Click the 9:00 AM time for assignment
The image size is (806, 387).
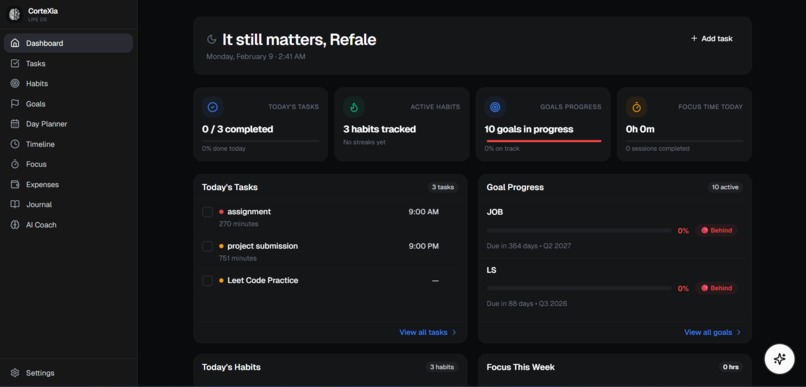(x=424, y=212)
